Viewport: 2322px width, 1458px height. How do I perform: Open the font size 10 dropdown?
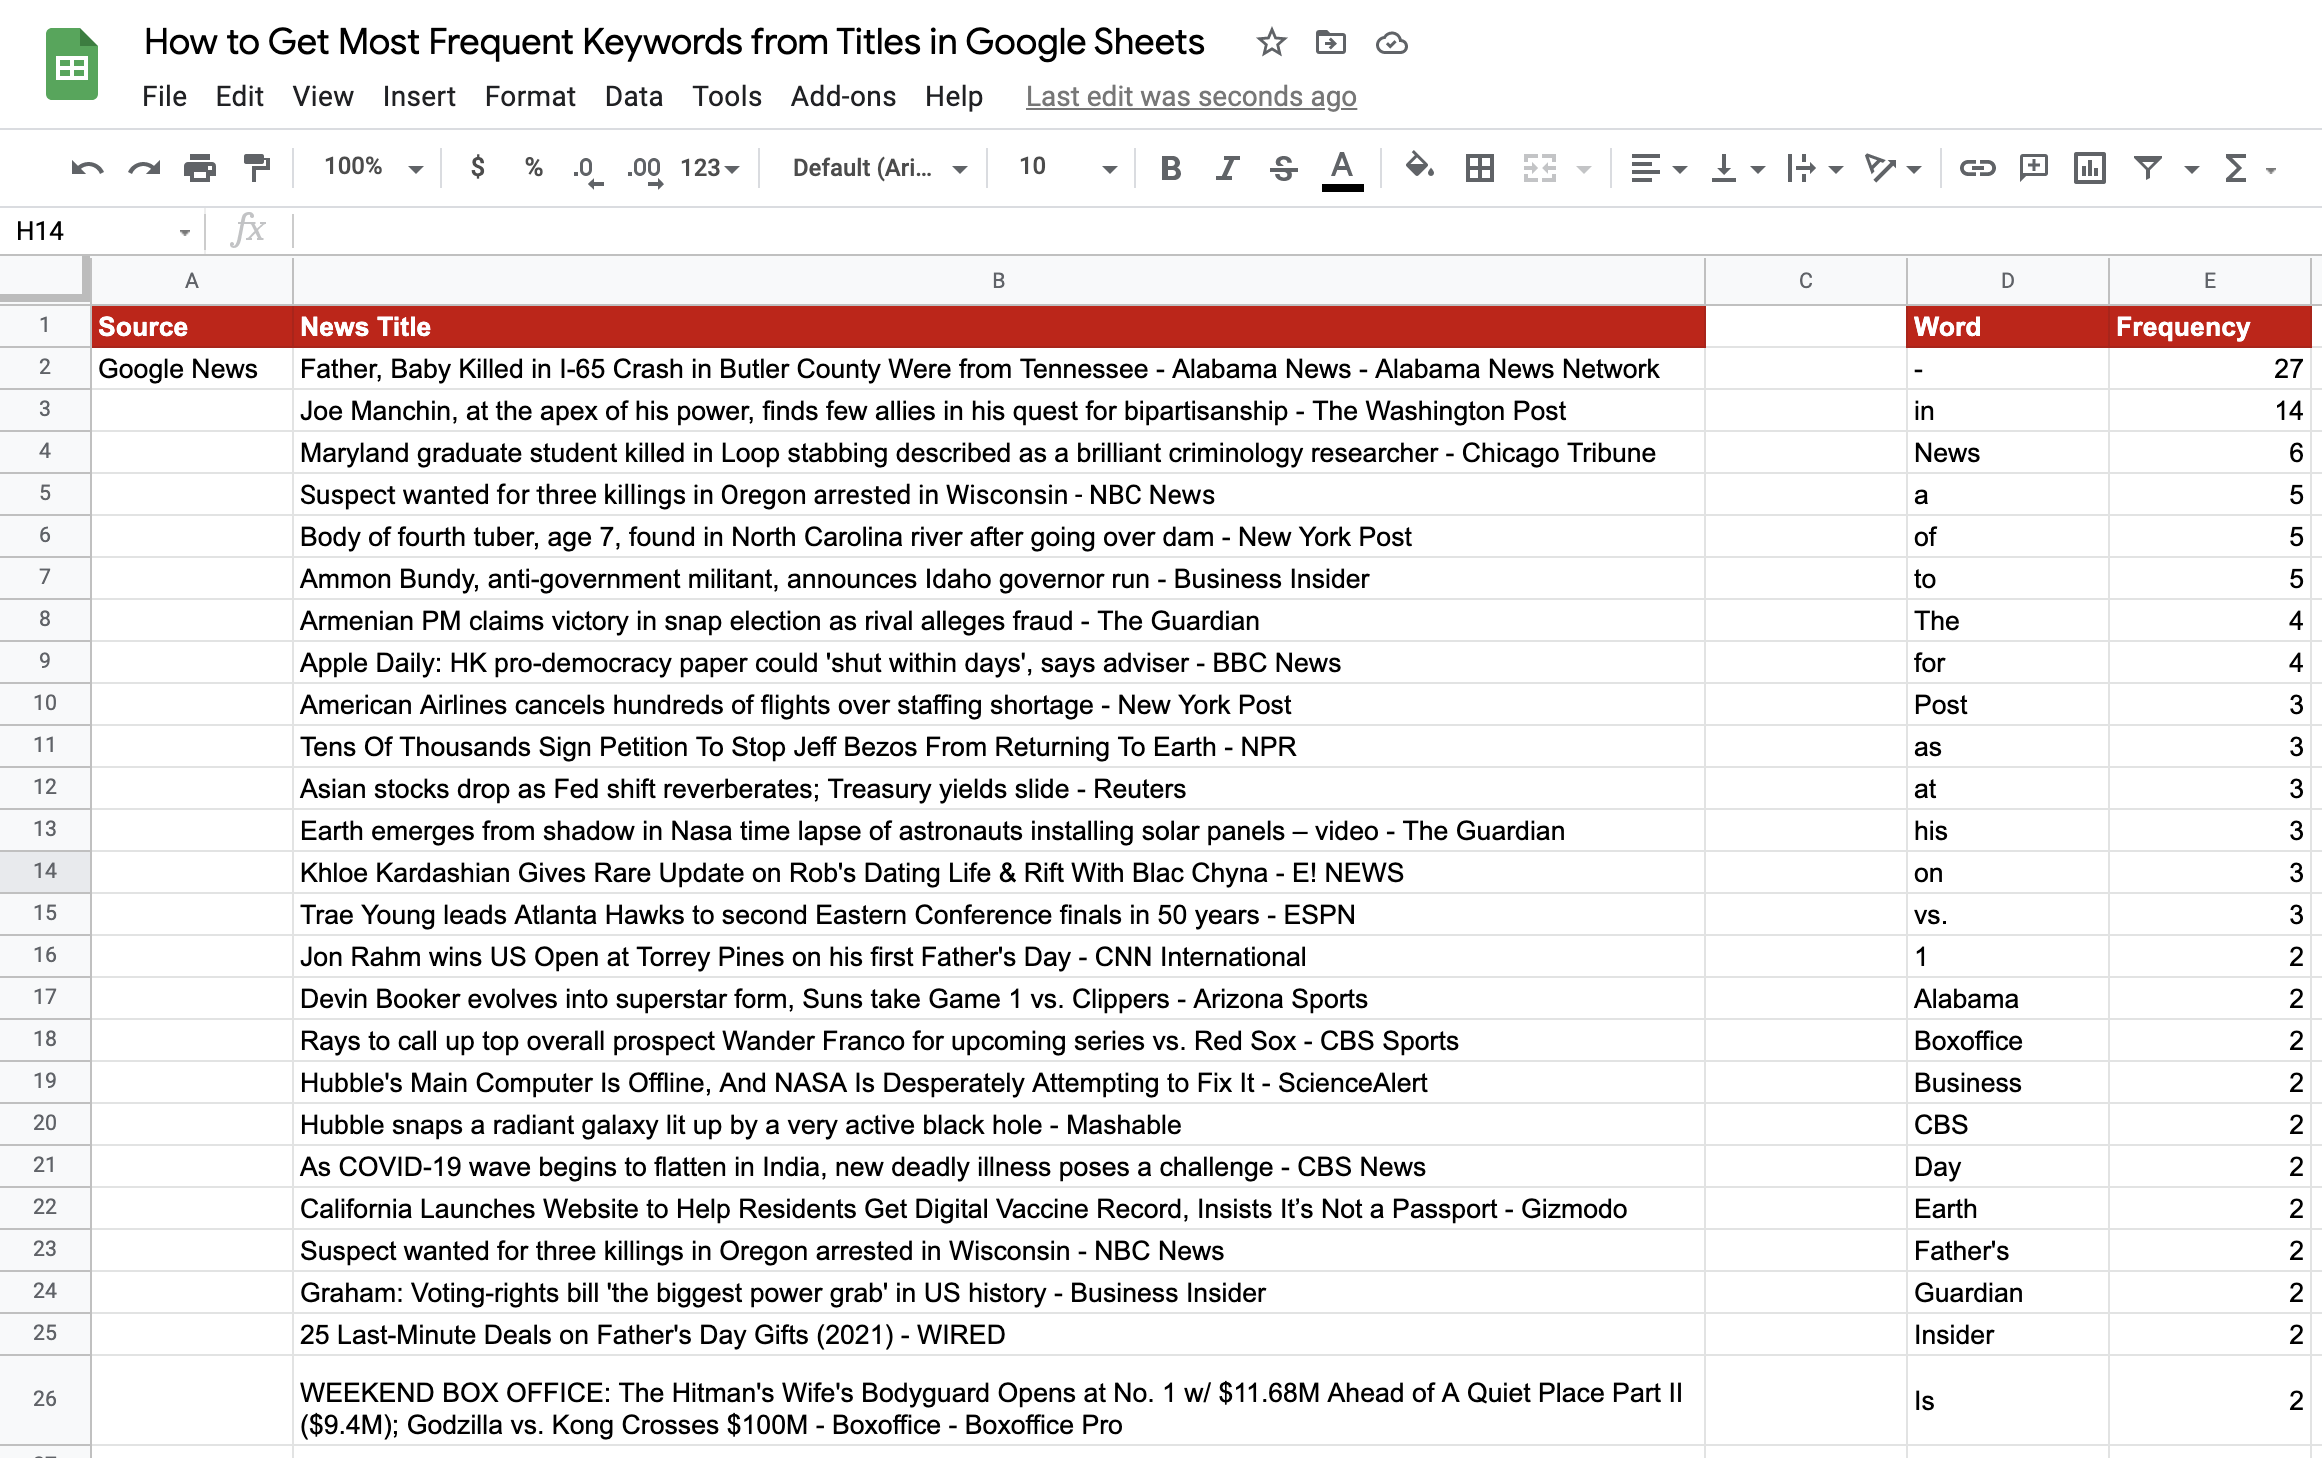coord(1066,168)
